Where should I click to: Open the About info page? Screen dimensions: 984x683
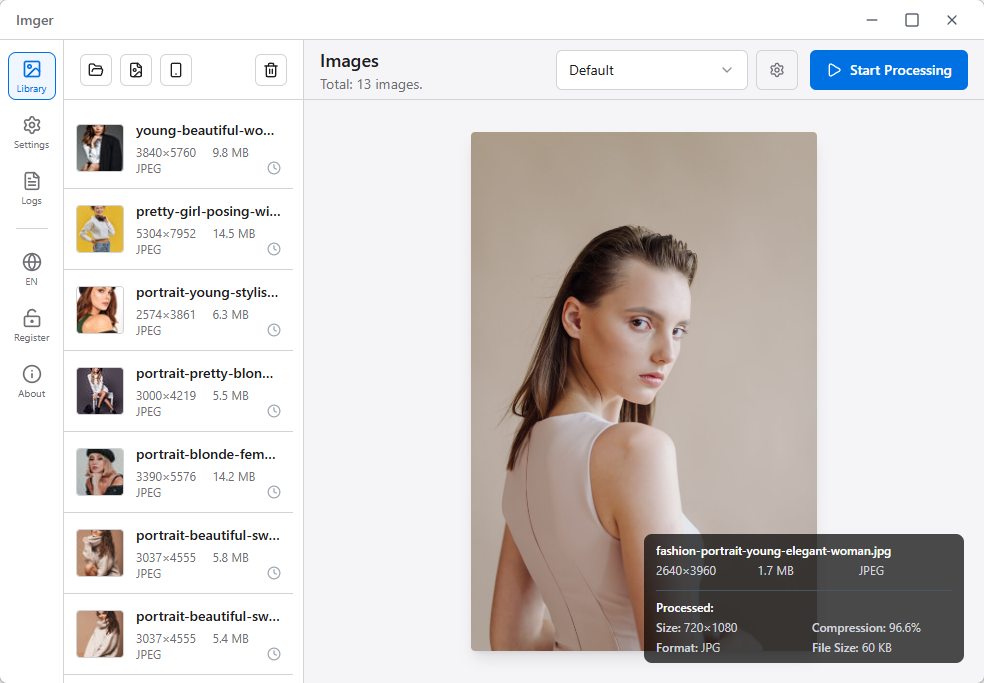click(32, 381)
